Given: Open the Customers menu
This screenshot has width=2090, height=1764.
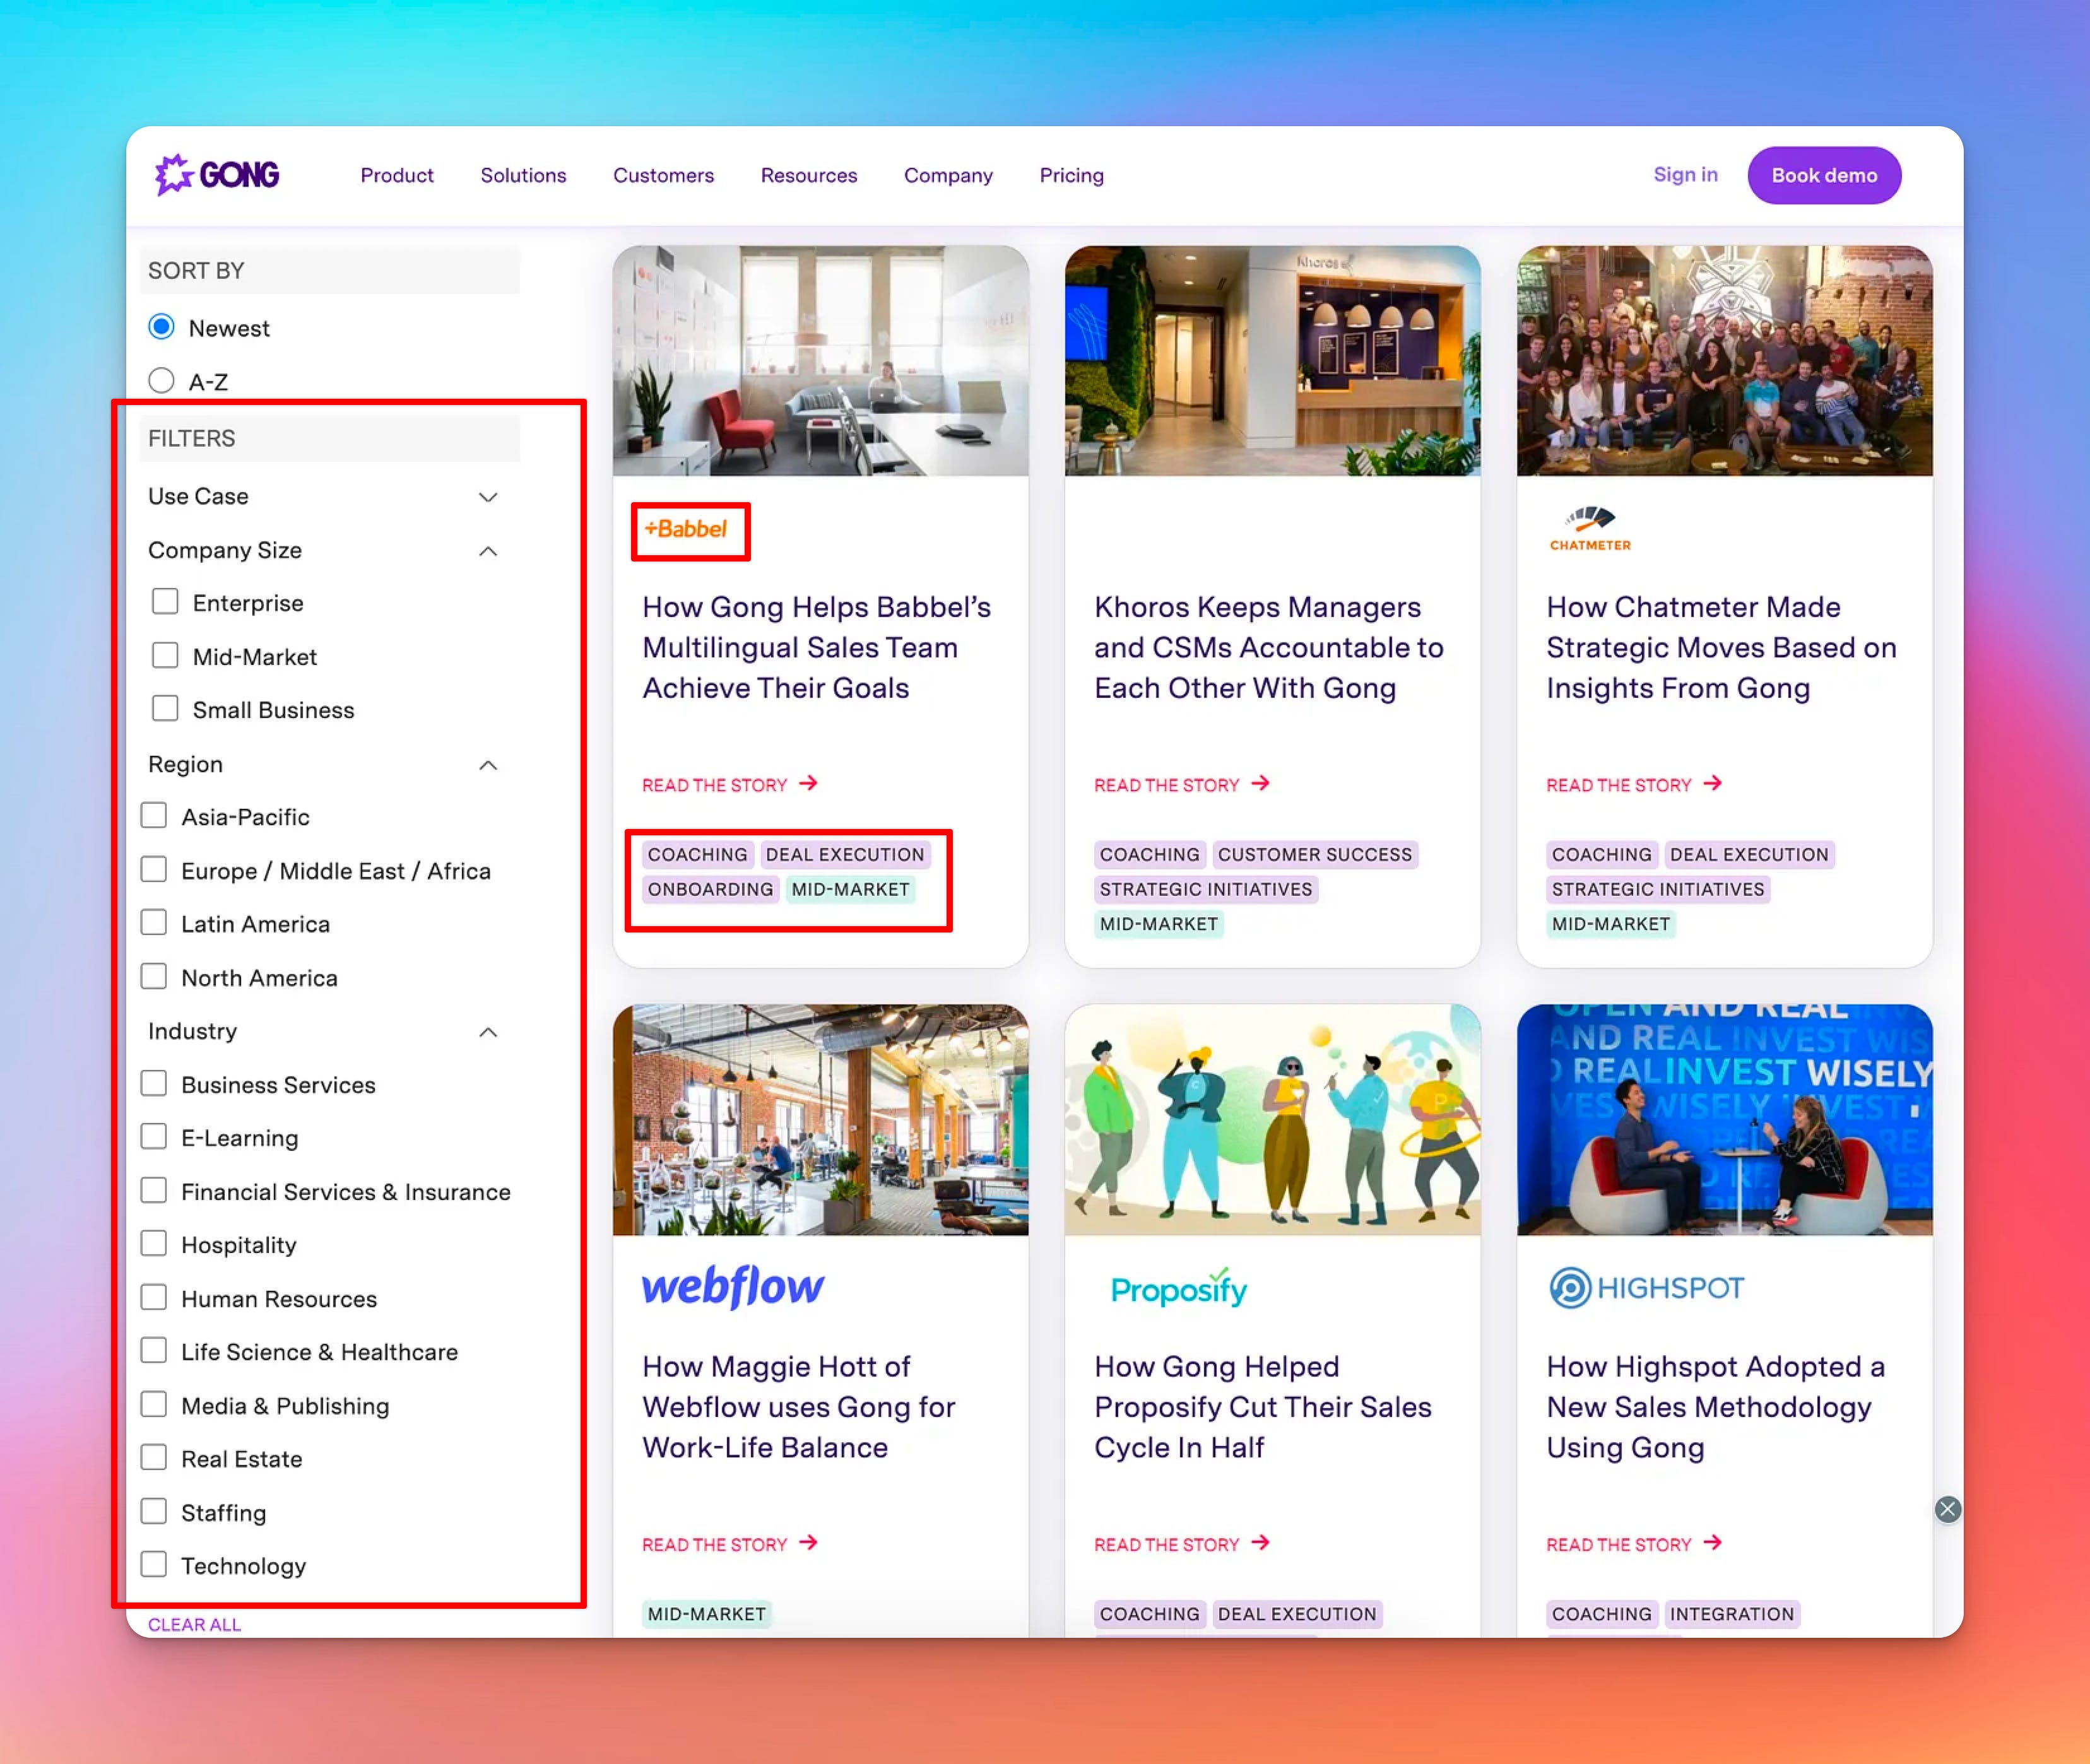Looking at the screenshot, I should click(x=663, y=175).
